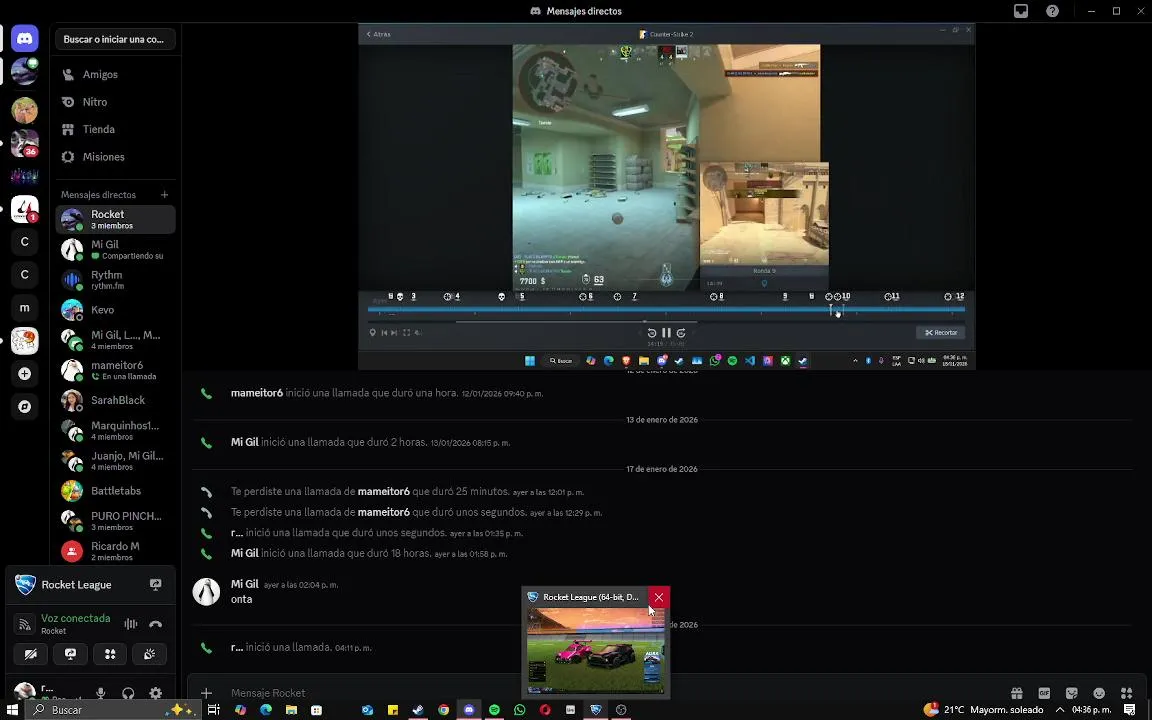Open soundboard in voice panel

point(149,654)
